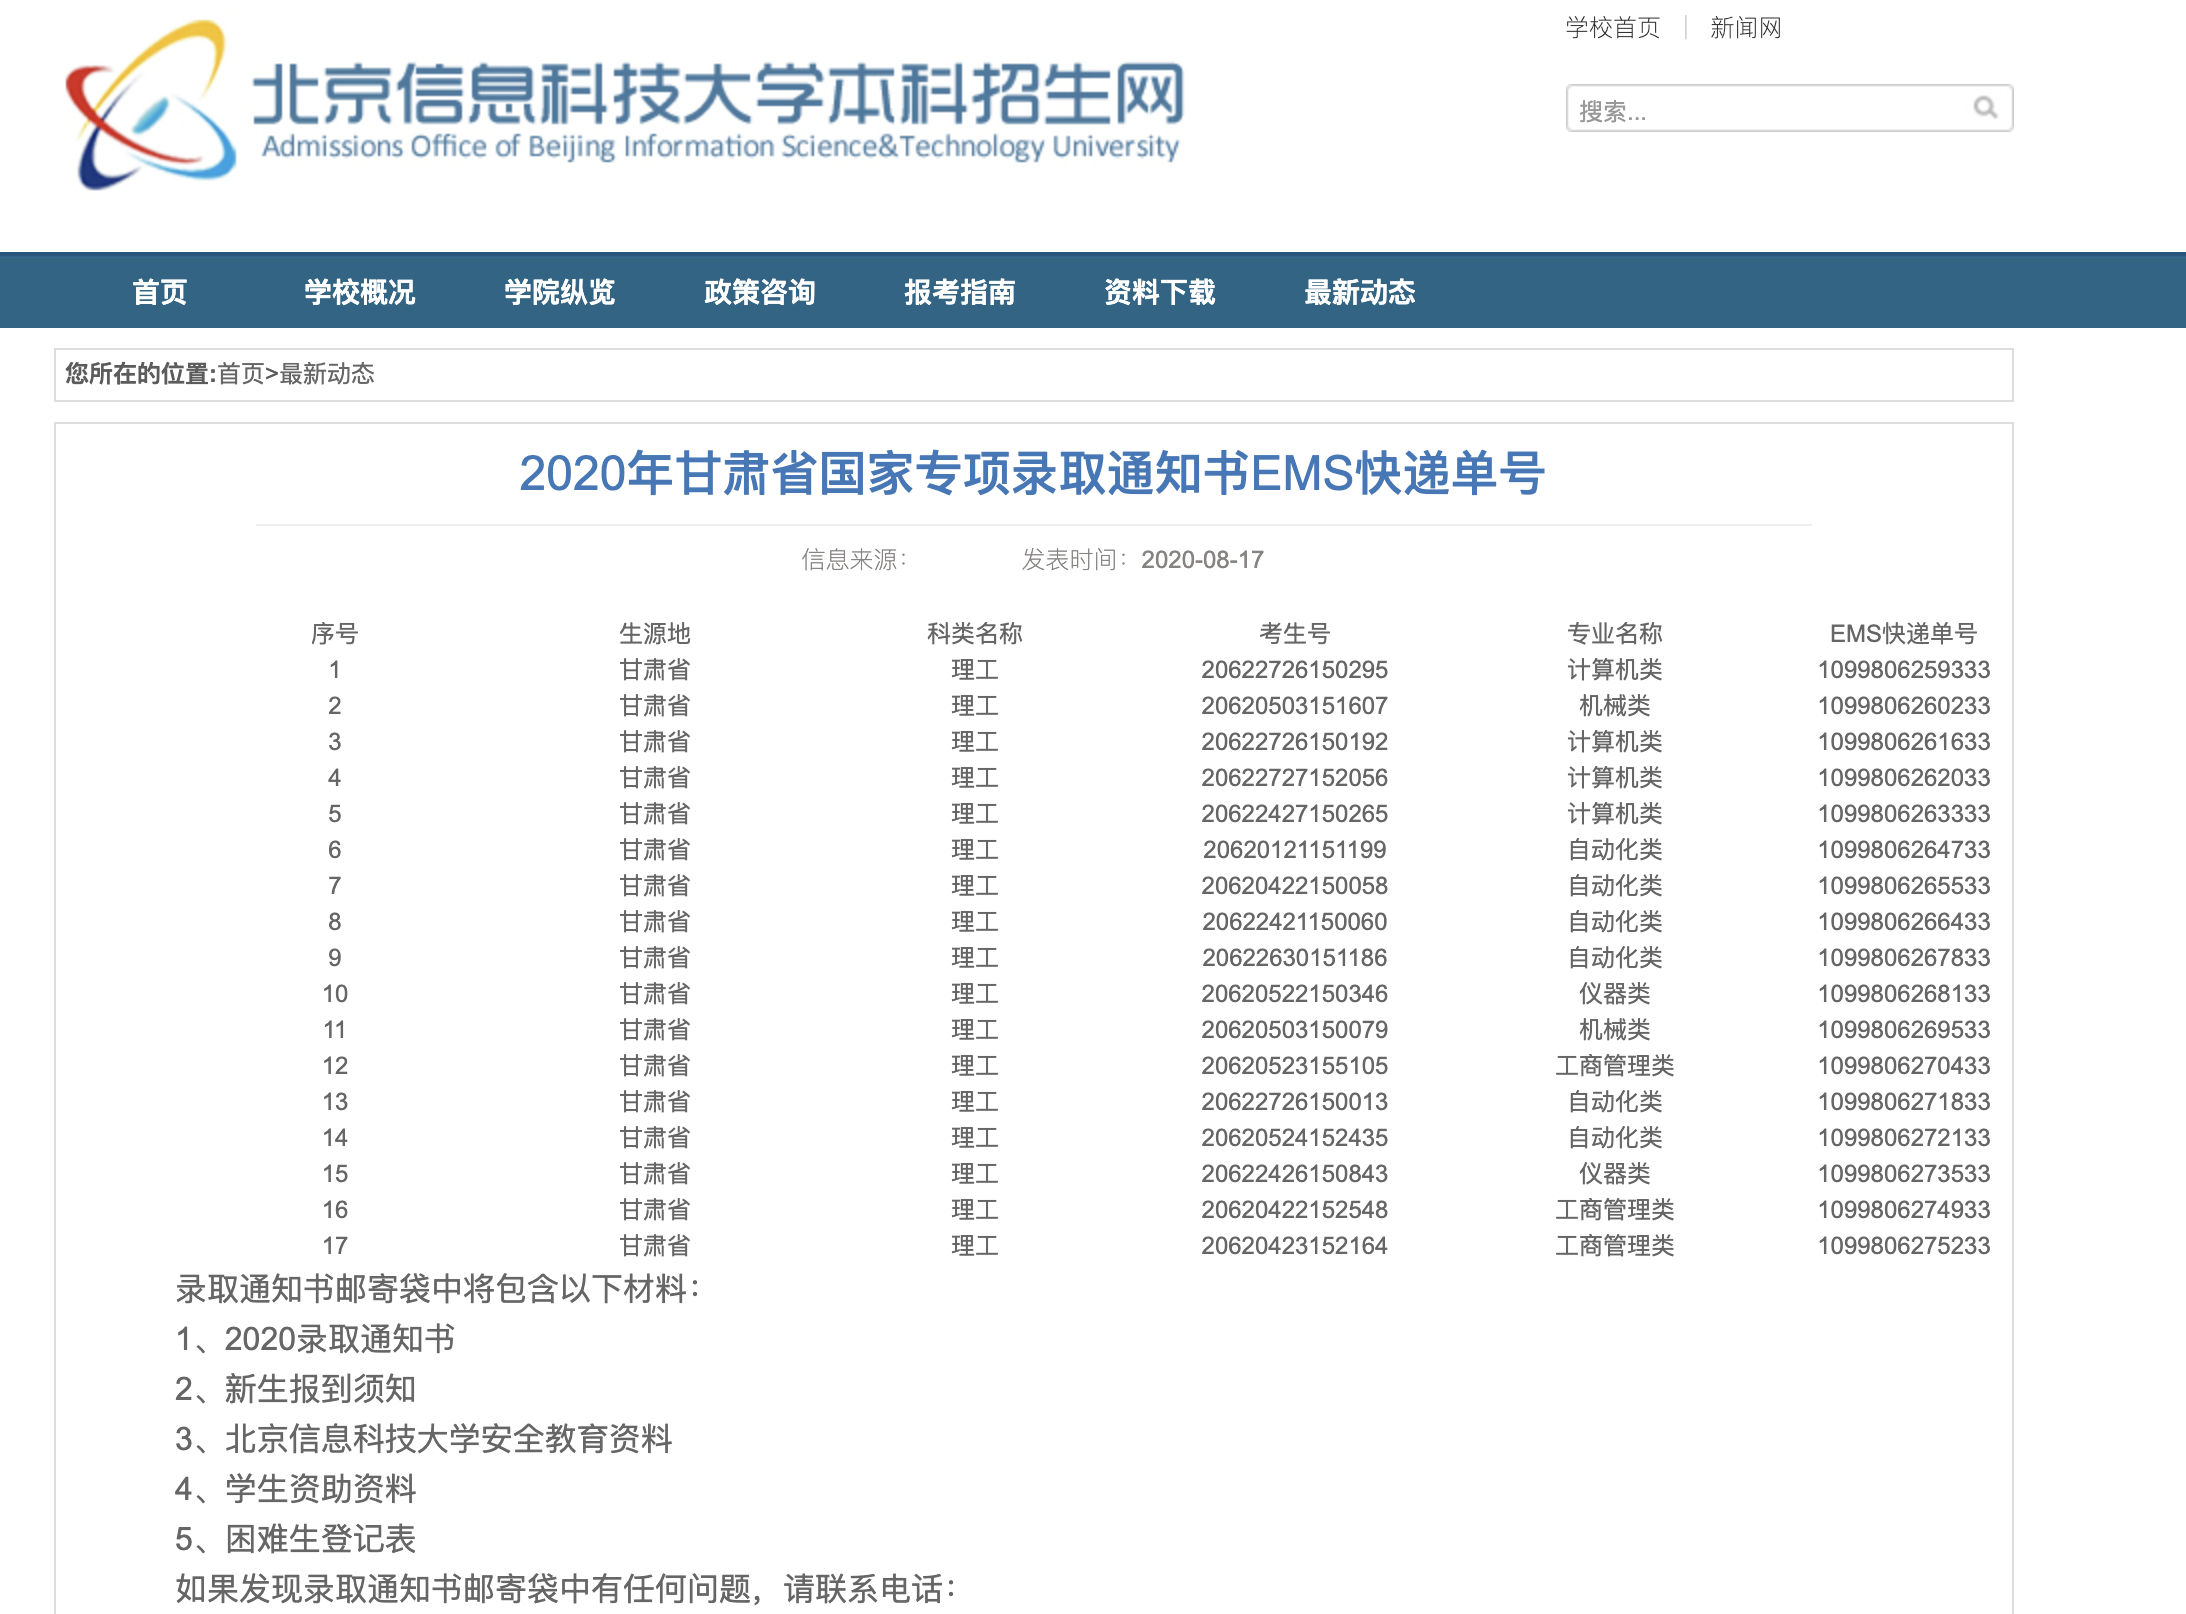Click candidate number 20620522150346
2186x1614 pixels.
1295,993
